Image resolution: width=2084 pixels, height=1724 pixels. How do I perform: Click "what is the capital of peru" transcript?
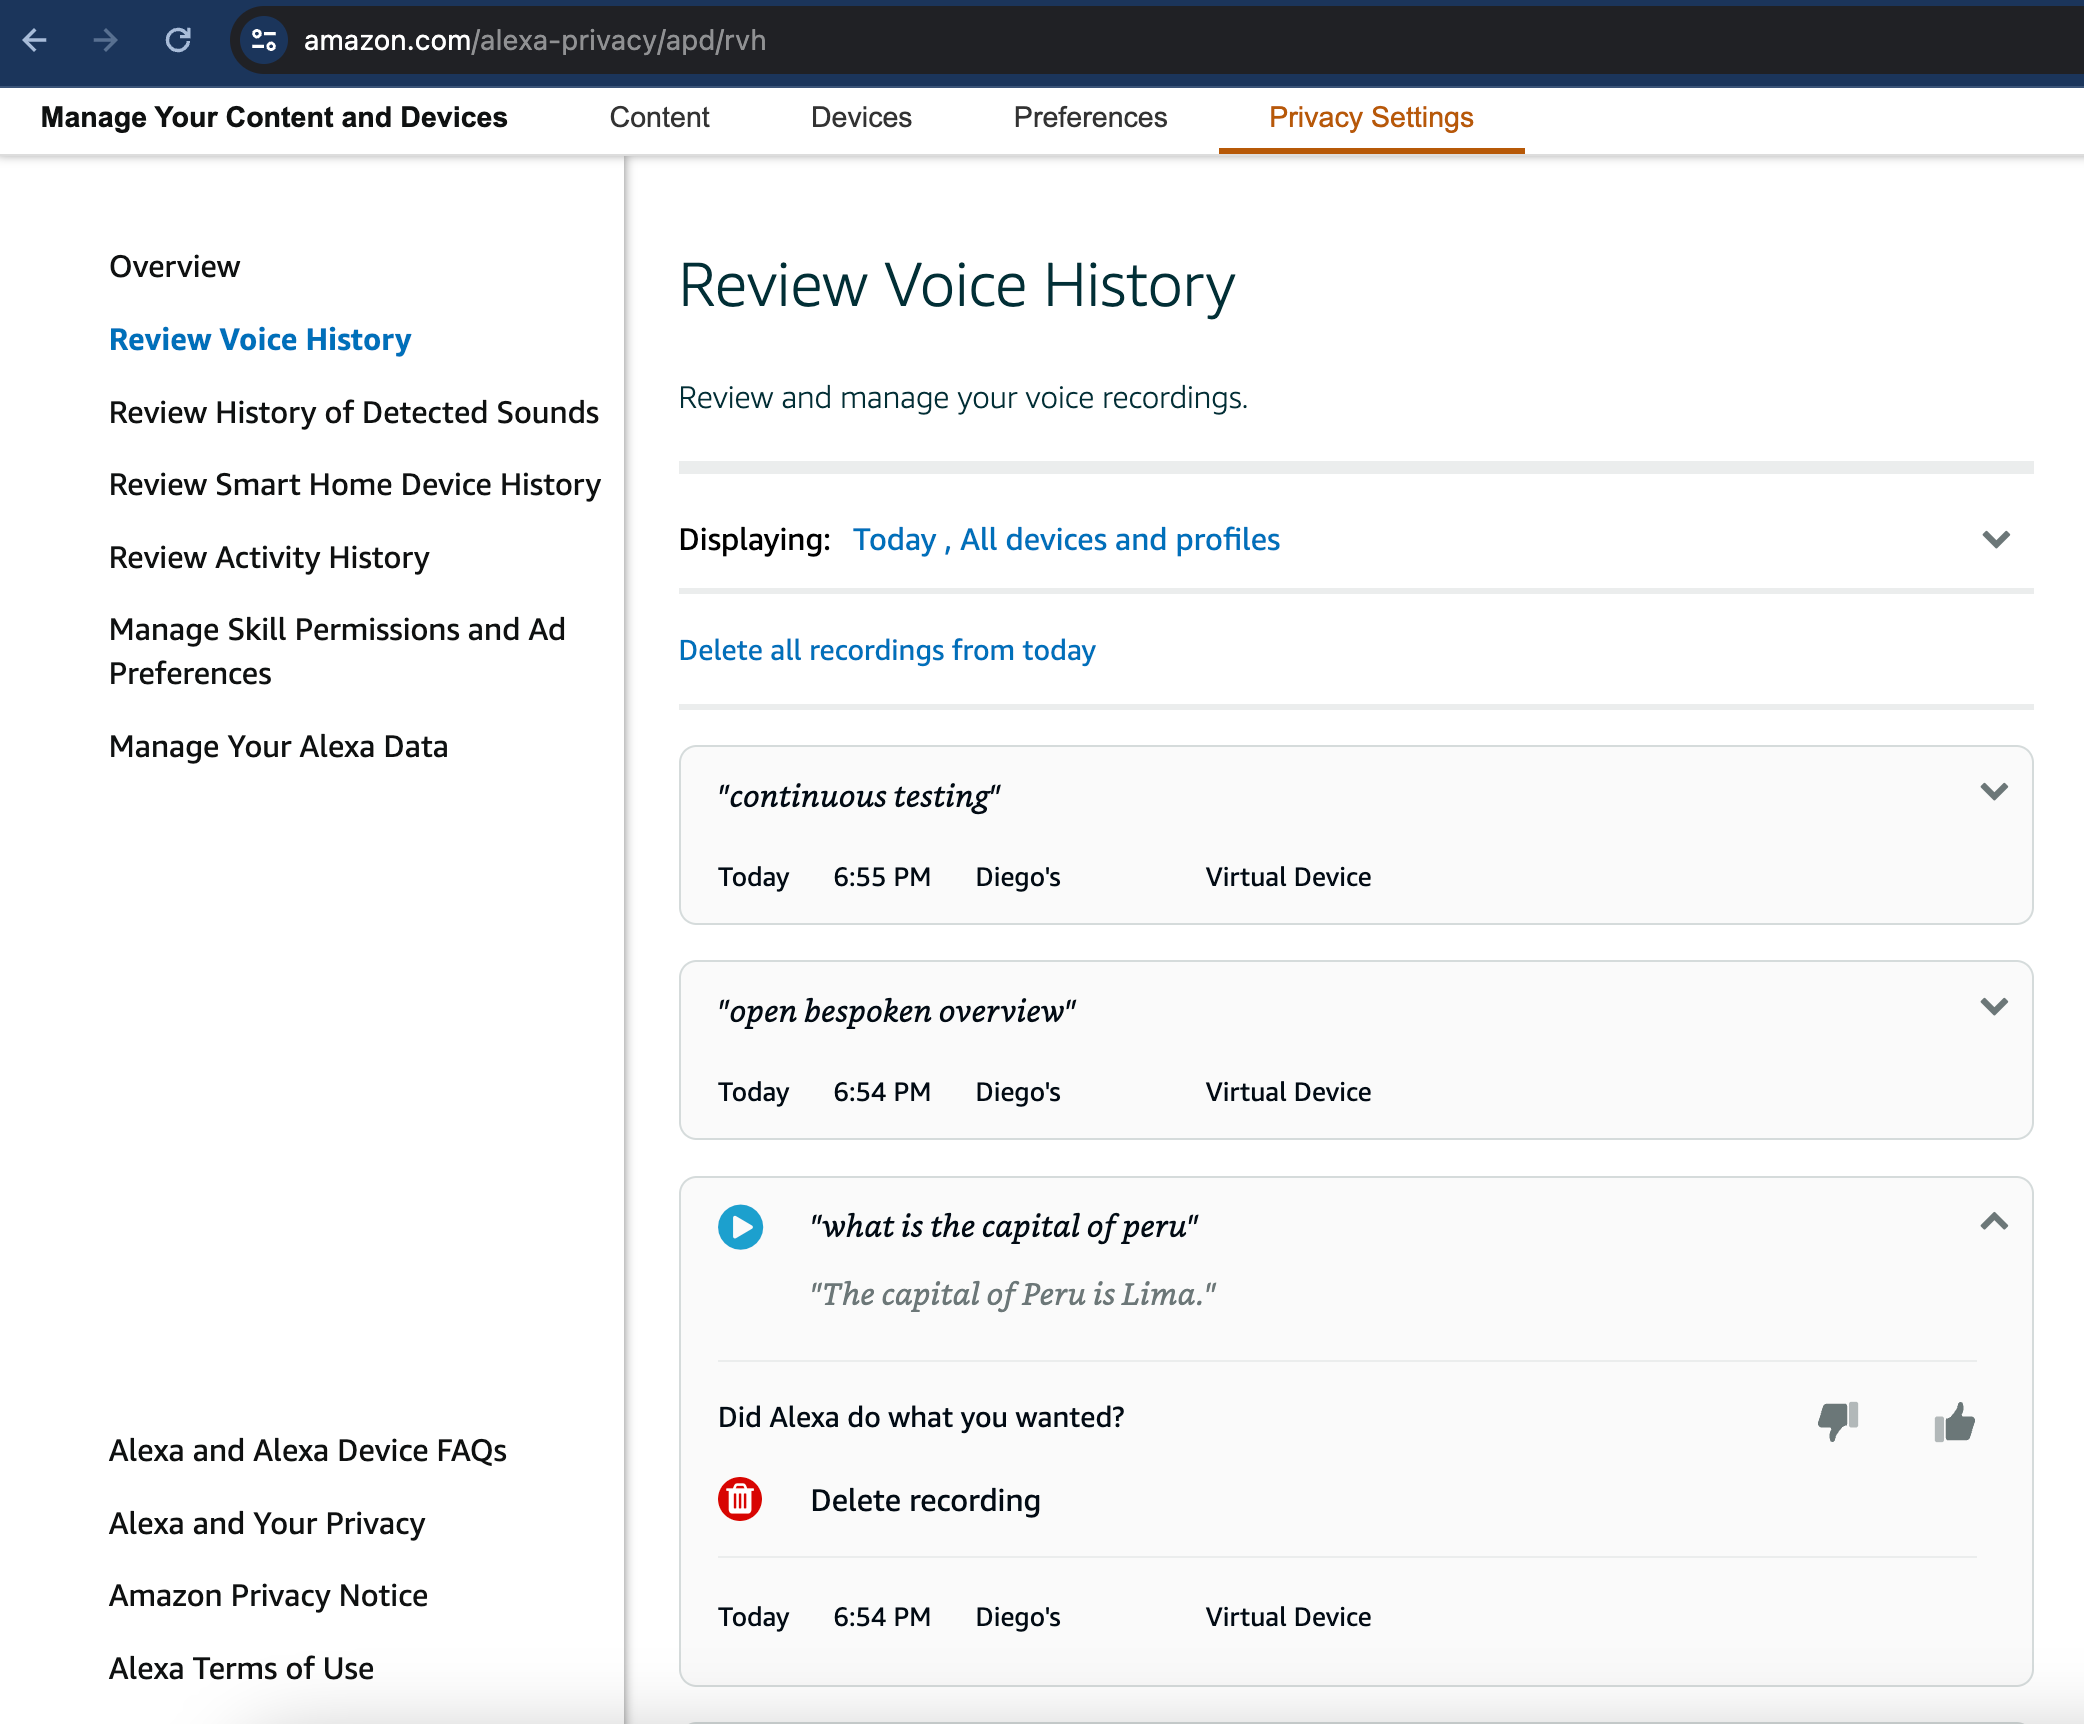click(x=1004, y=1226)
